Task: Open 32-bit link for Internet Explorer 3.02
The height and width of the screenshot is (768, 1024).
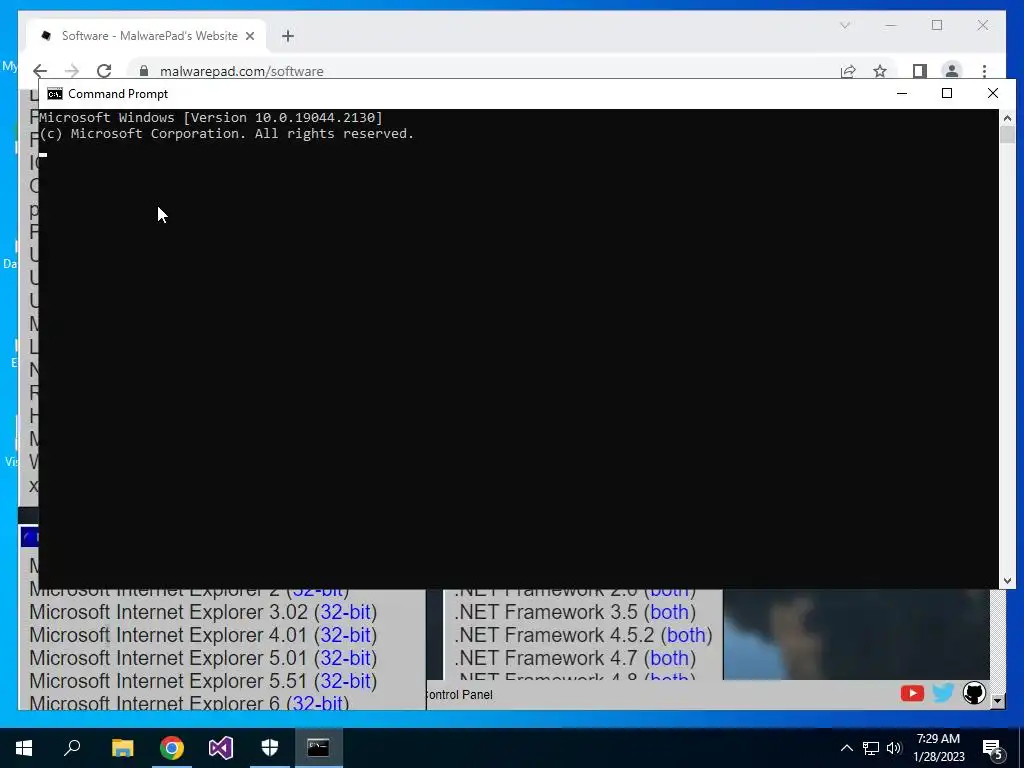Action: (345, 612)
